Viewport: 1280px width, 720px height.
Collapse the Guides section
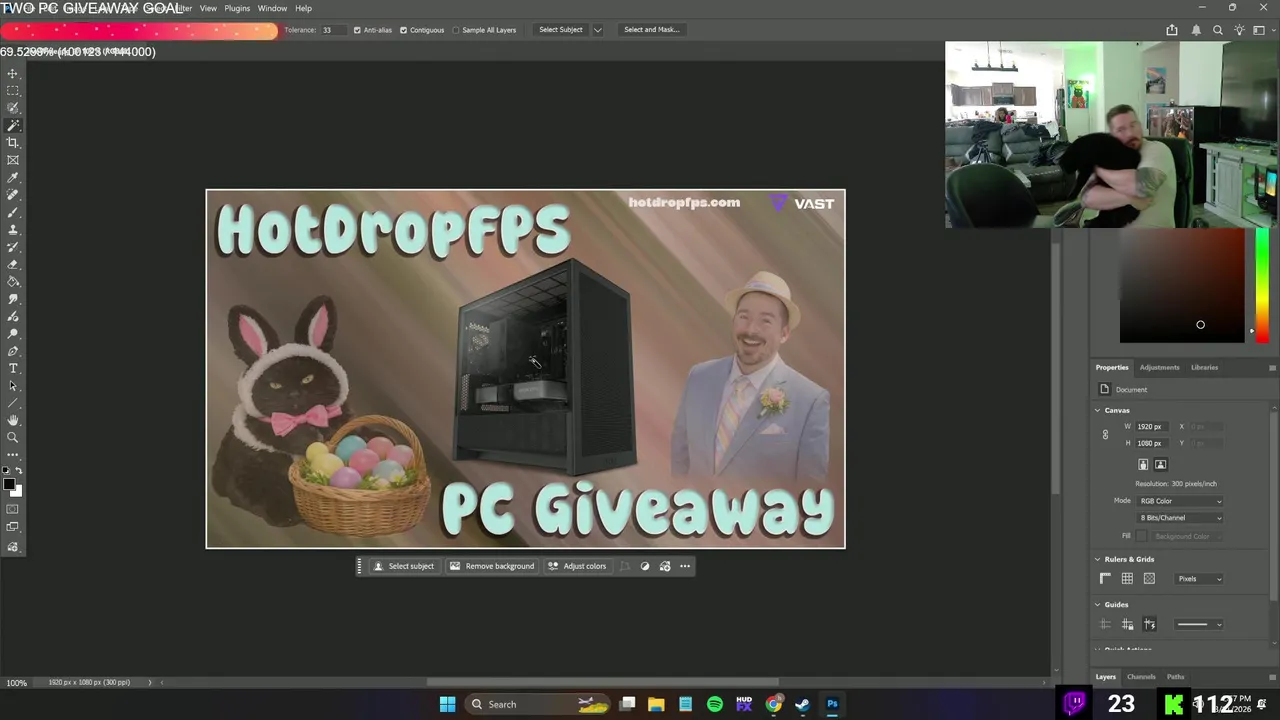tap(1097, 605)
